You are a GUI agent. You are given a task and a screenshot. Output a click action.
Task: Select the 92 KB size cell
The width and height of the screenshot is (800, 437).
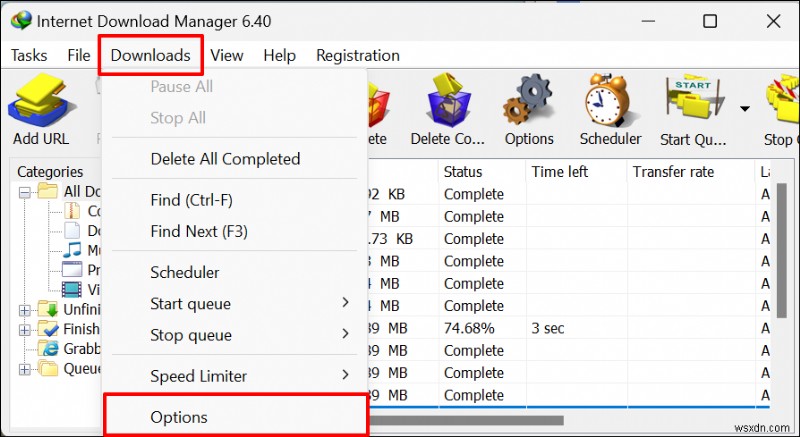pos(386,194)
